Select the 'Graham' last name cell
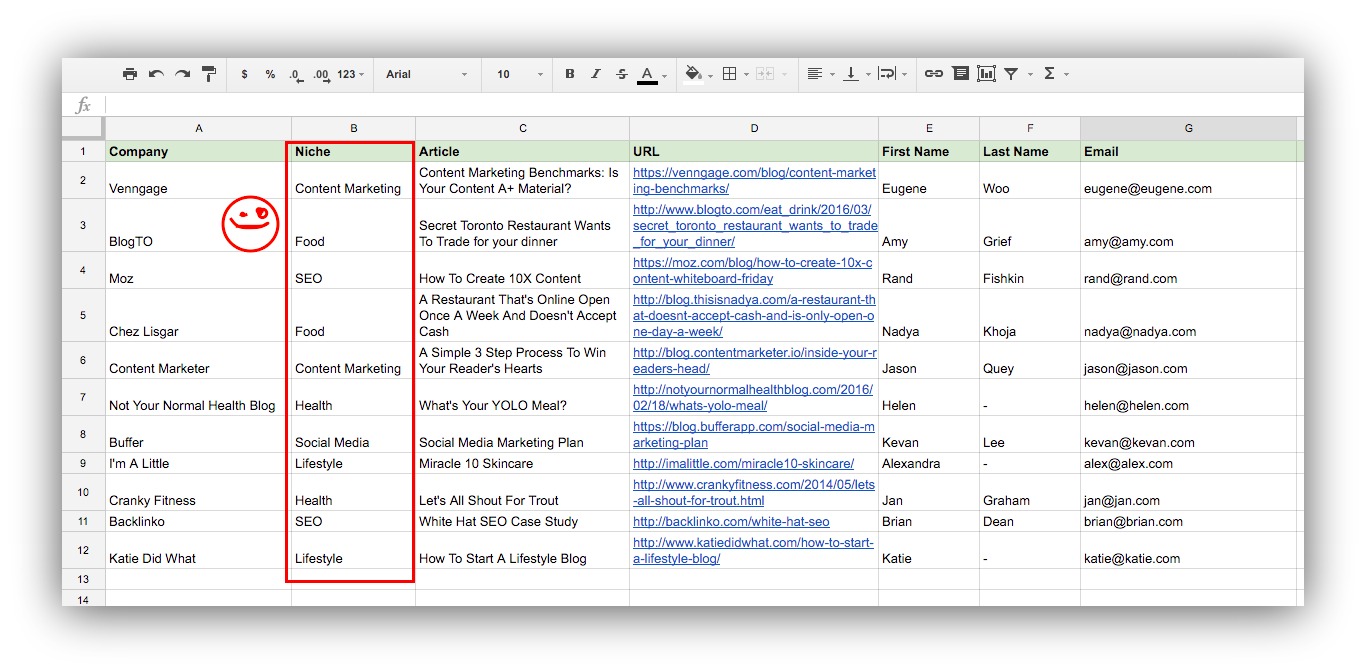Viewport: 1366px width, 672px height. [x=1029, y=492]
